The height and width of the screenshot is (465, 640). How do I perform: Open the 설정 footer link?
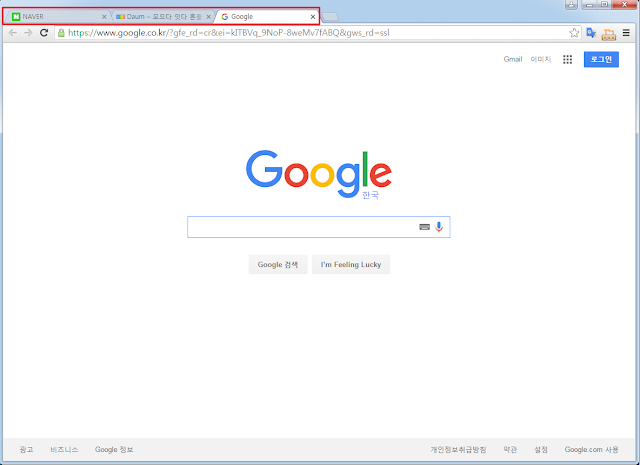(541, 449)
